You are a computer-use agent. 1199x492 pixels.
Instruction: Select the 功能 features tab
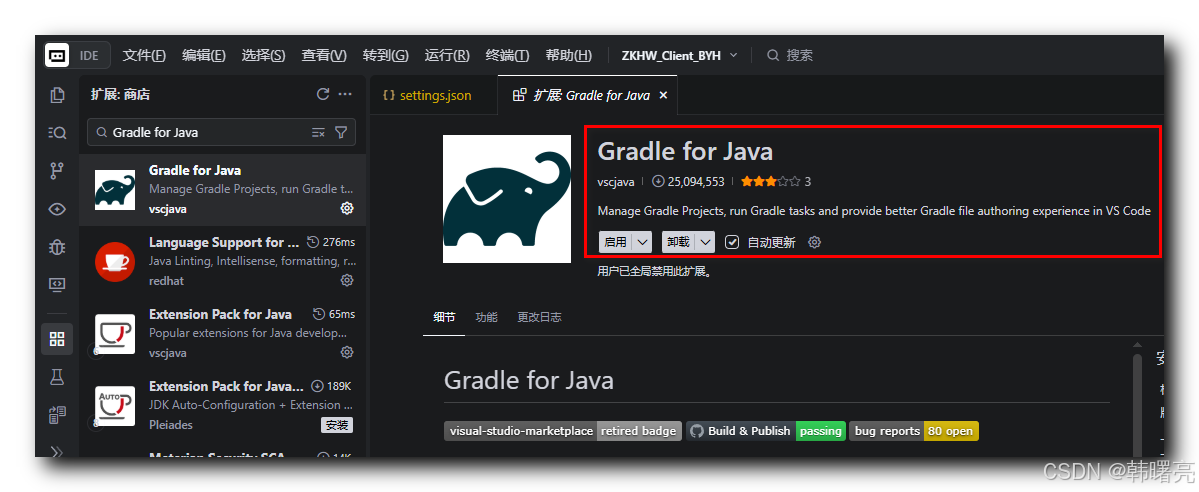click(486, 317)
